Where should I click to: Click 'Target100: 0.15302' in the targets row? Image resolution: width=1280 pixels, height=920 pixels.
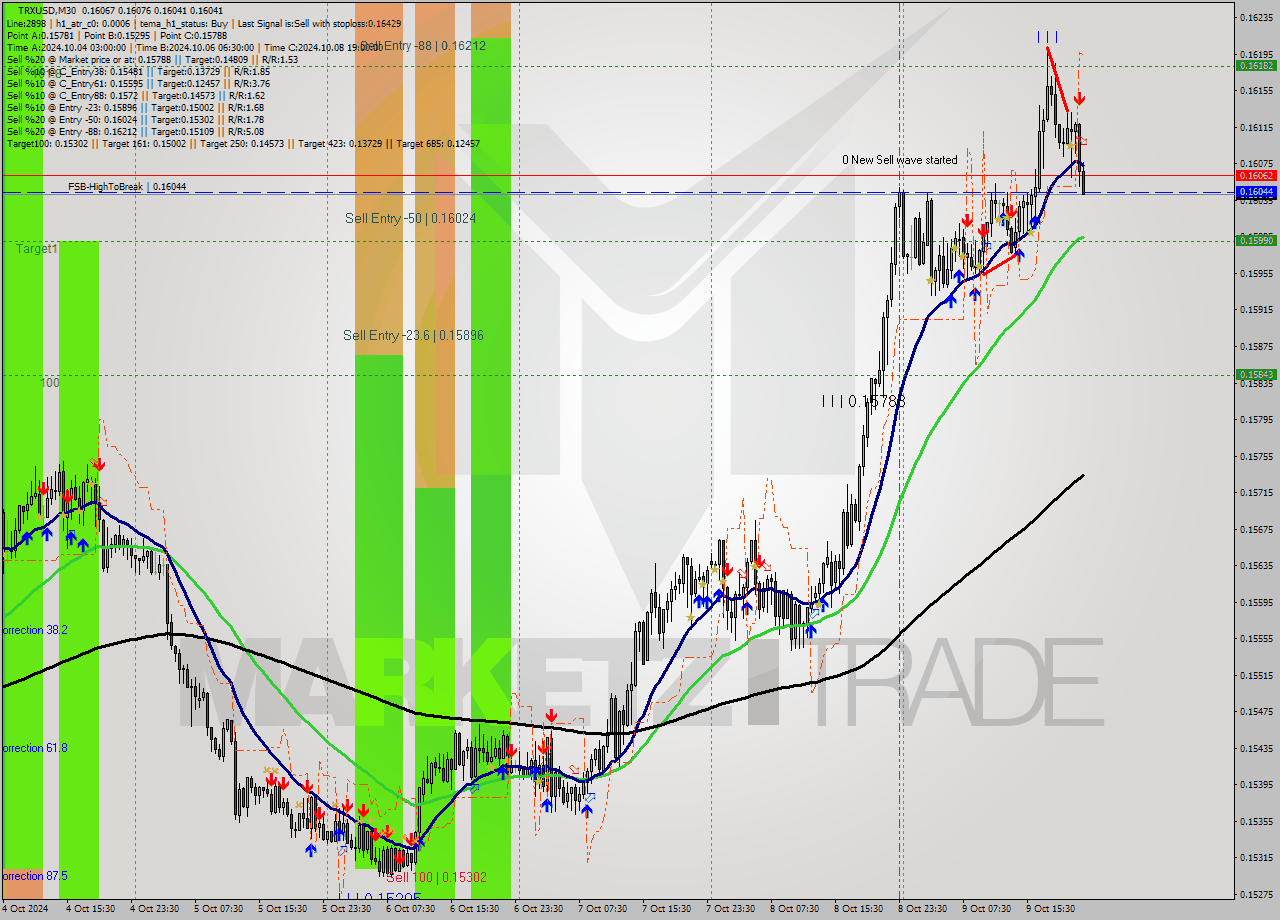49,143
